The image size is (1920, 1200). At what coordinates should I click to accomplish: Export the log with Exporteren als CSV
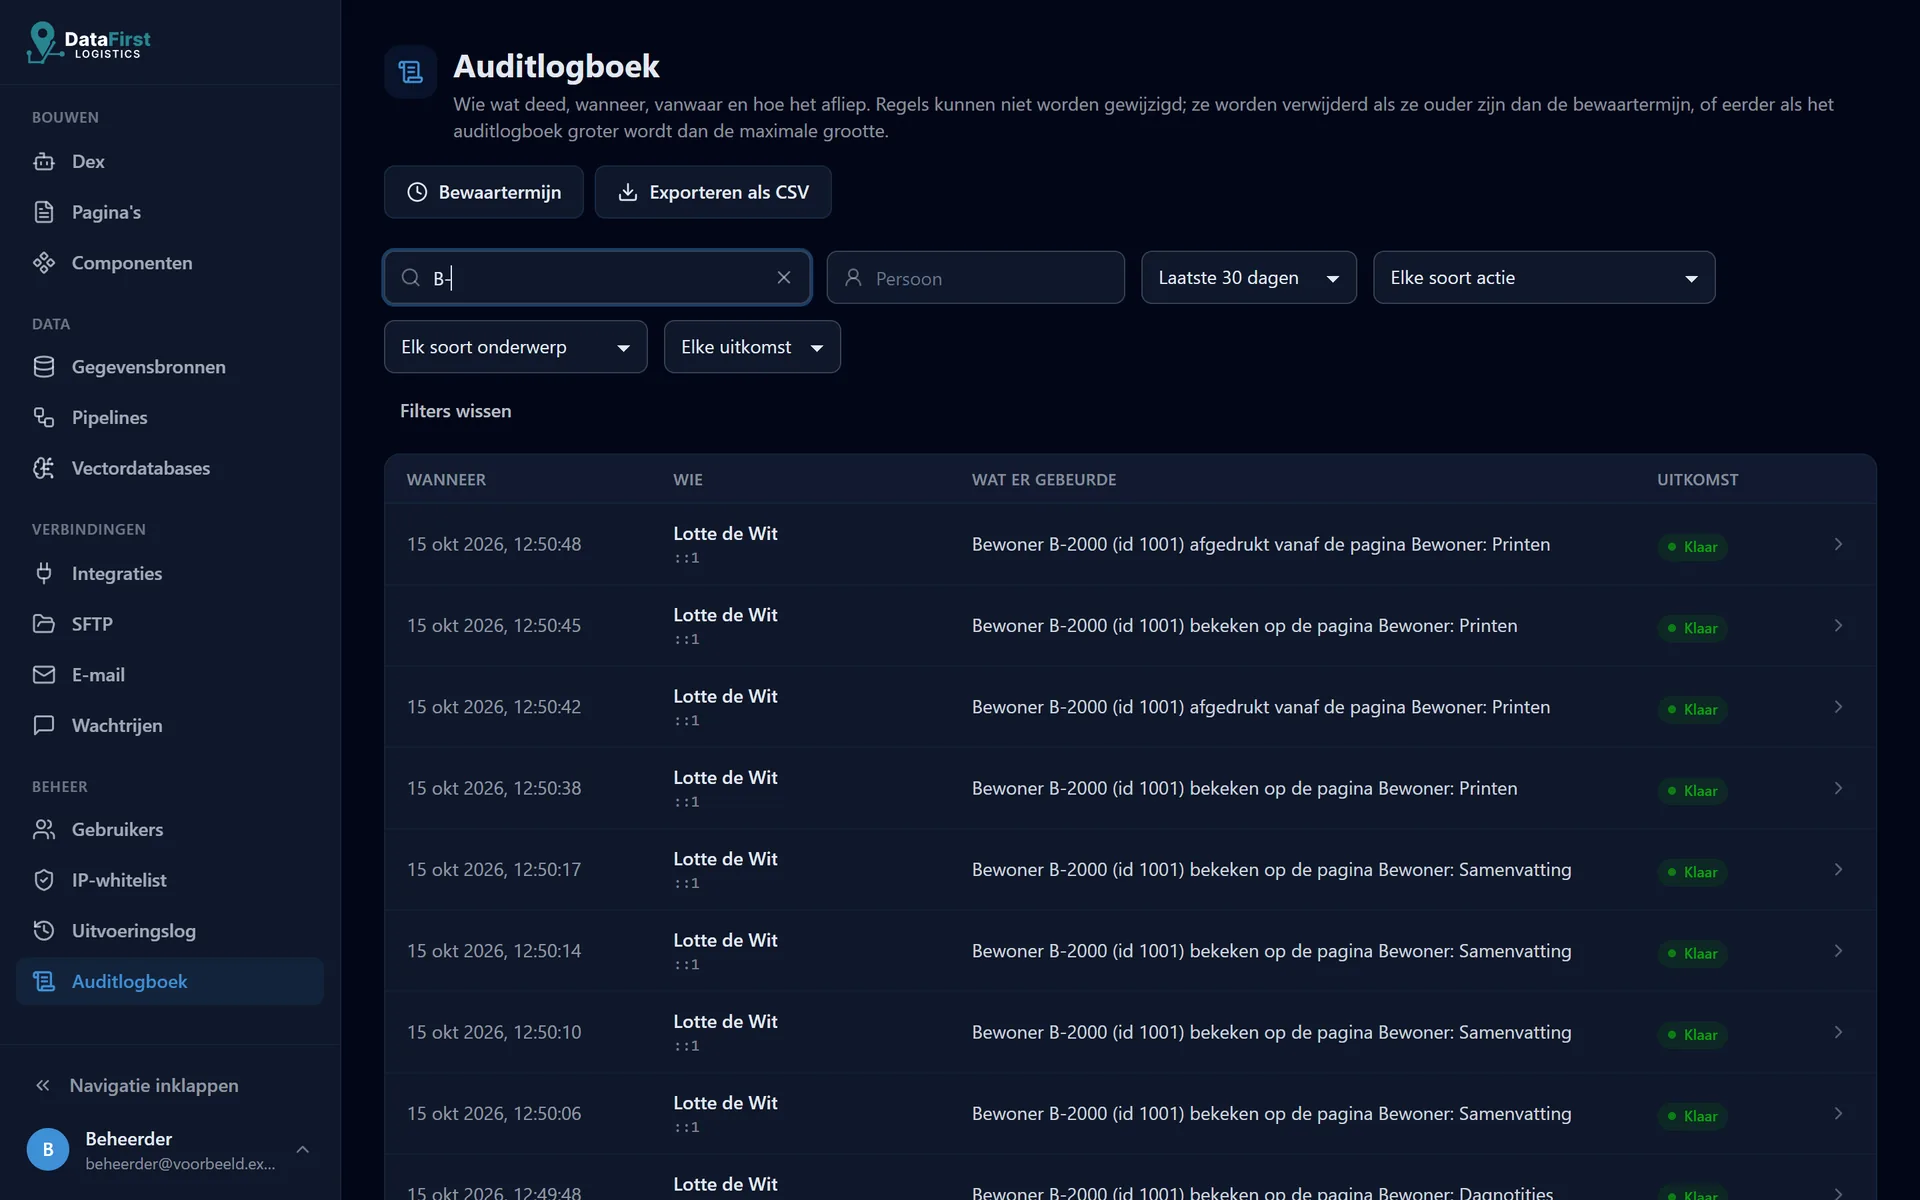713,192
